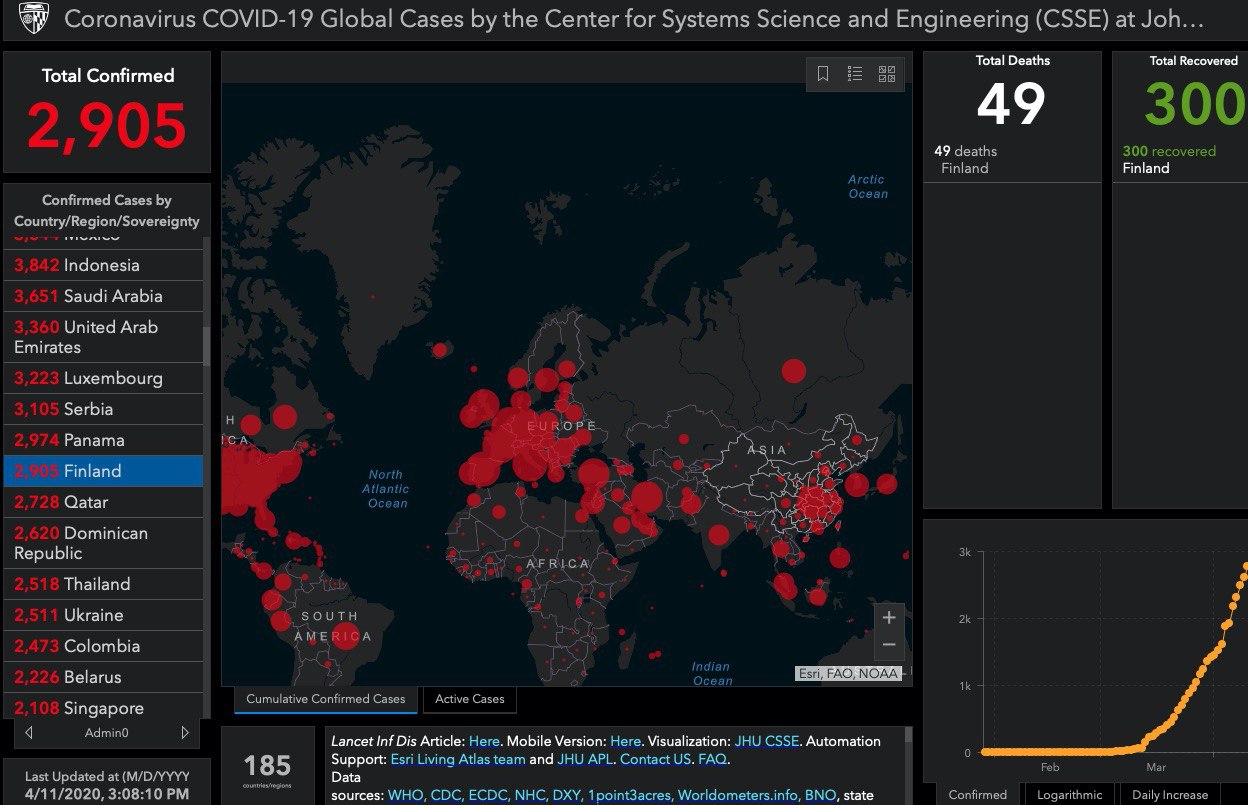The width and height of the screenshot is (1248, 805).
Task: Go to previous admin level with left arrow
Action: pos(28,733)
